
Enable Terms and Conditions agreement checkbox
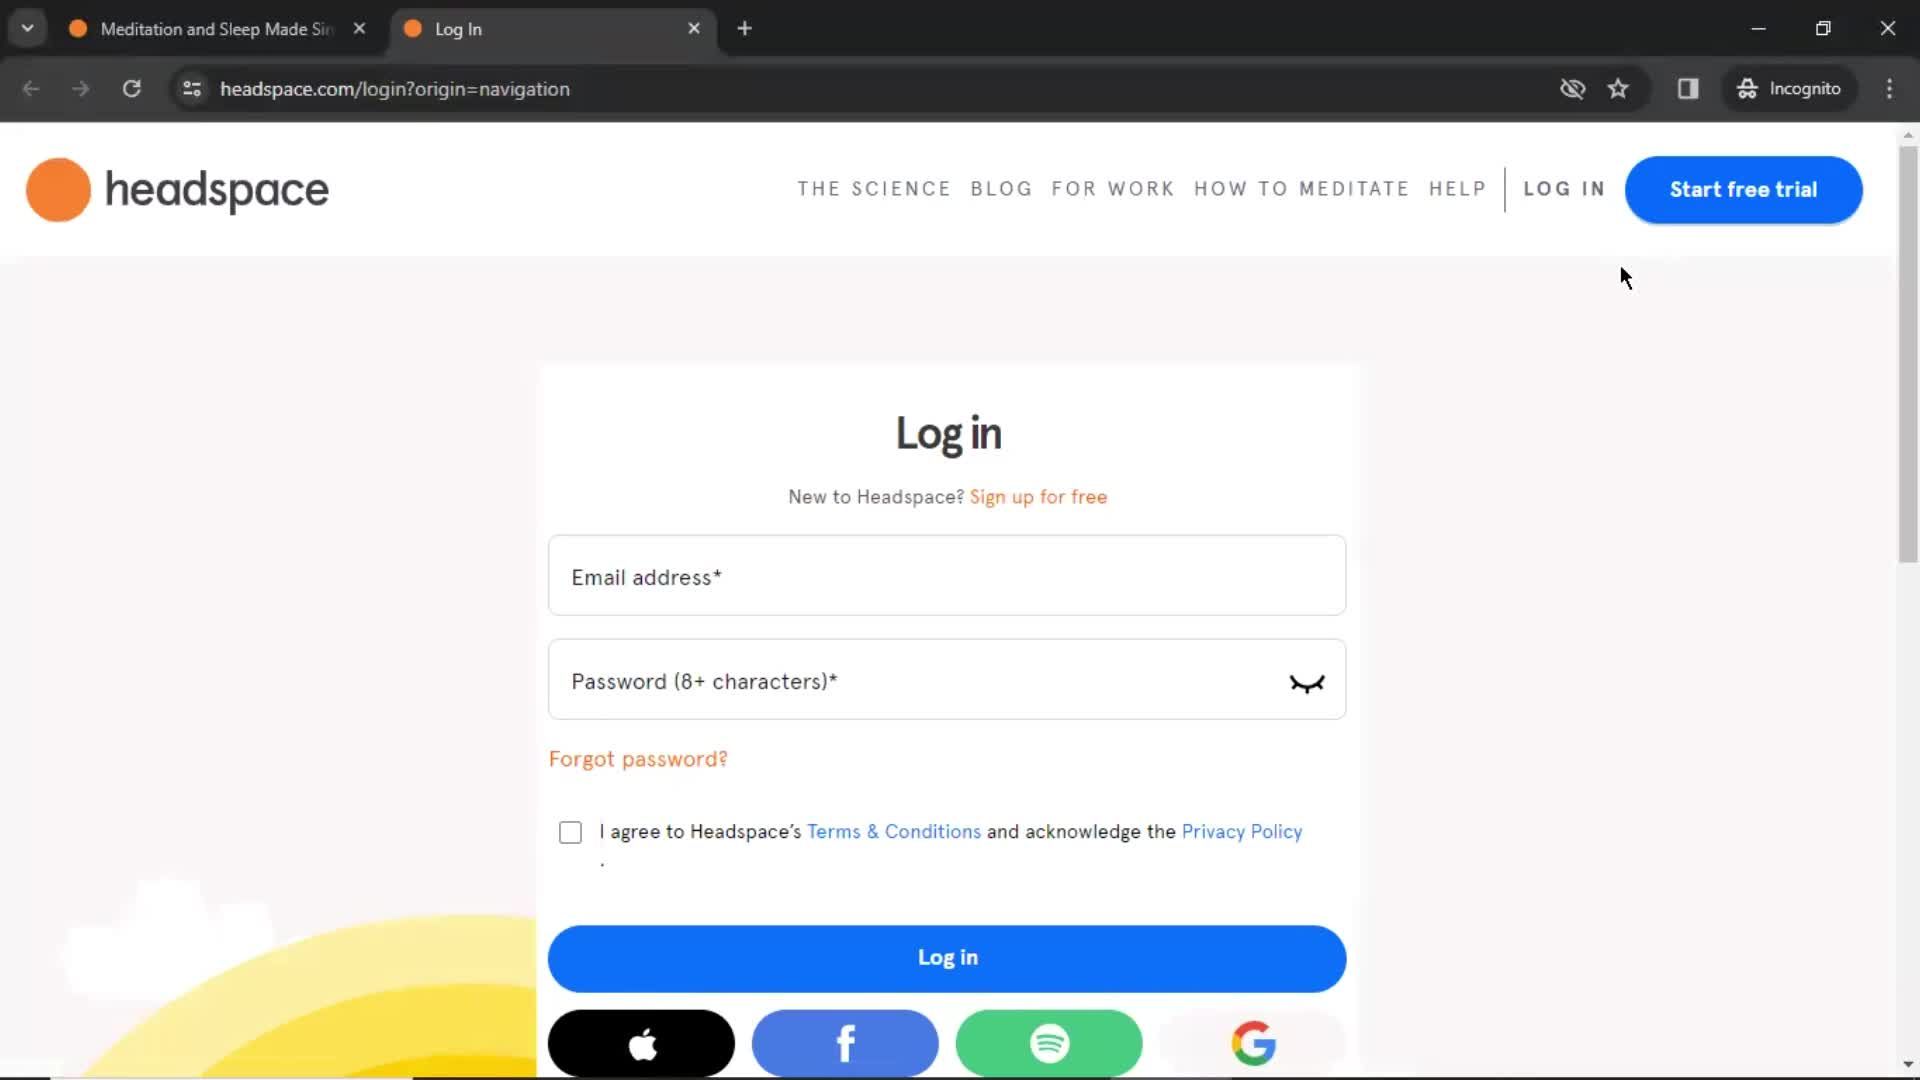point(570,831)
